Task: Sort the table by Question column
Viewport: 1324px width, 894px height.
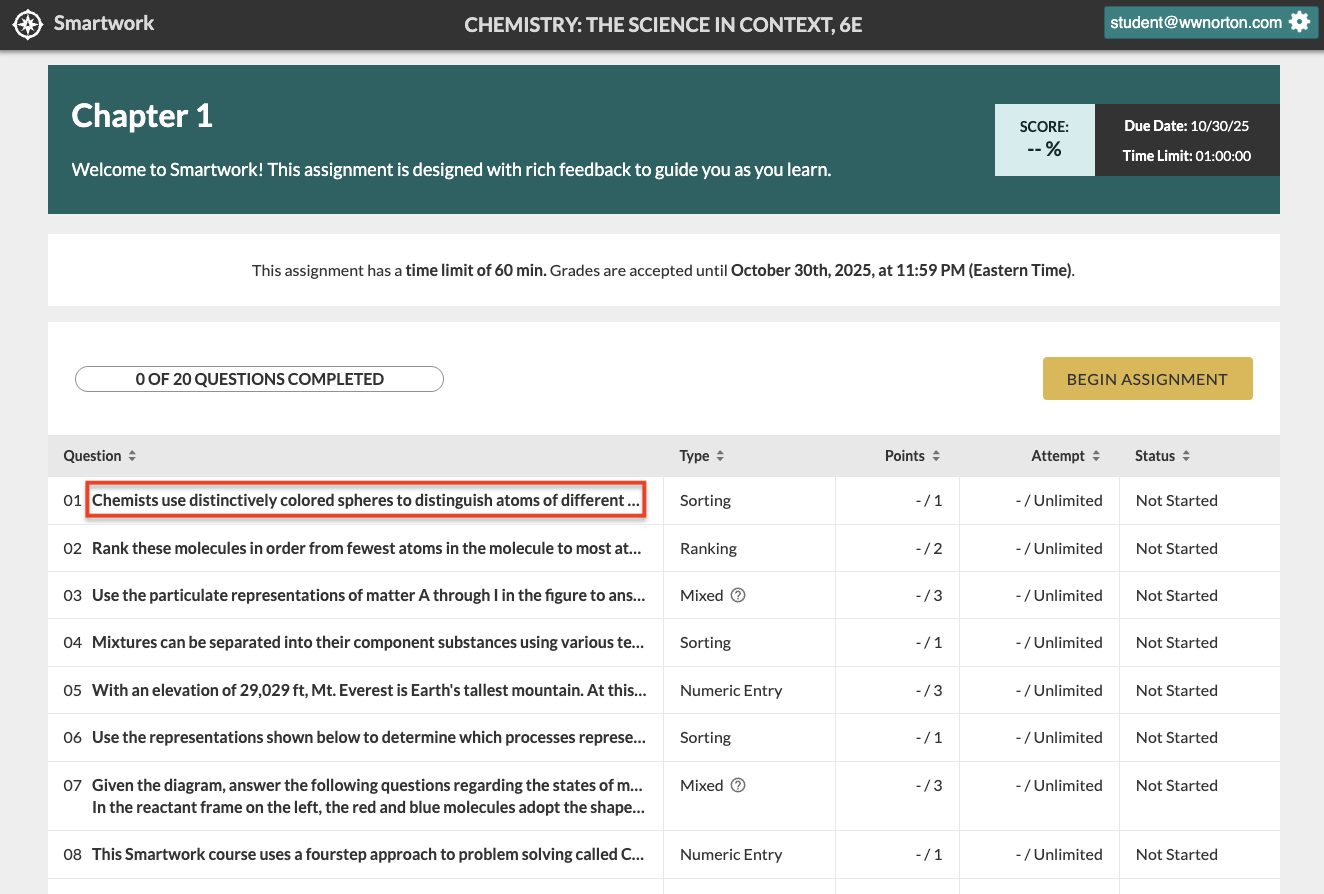Action: [100, 456]
